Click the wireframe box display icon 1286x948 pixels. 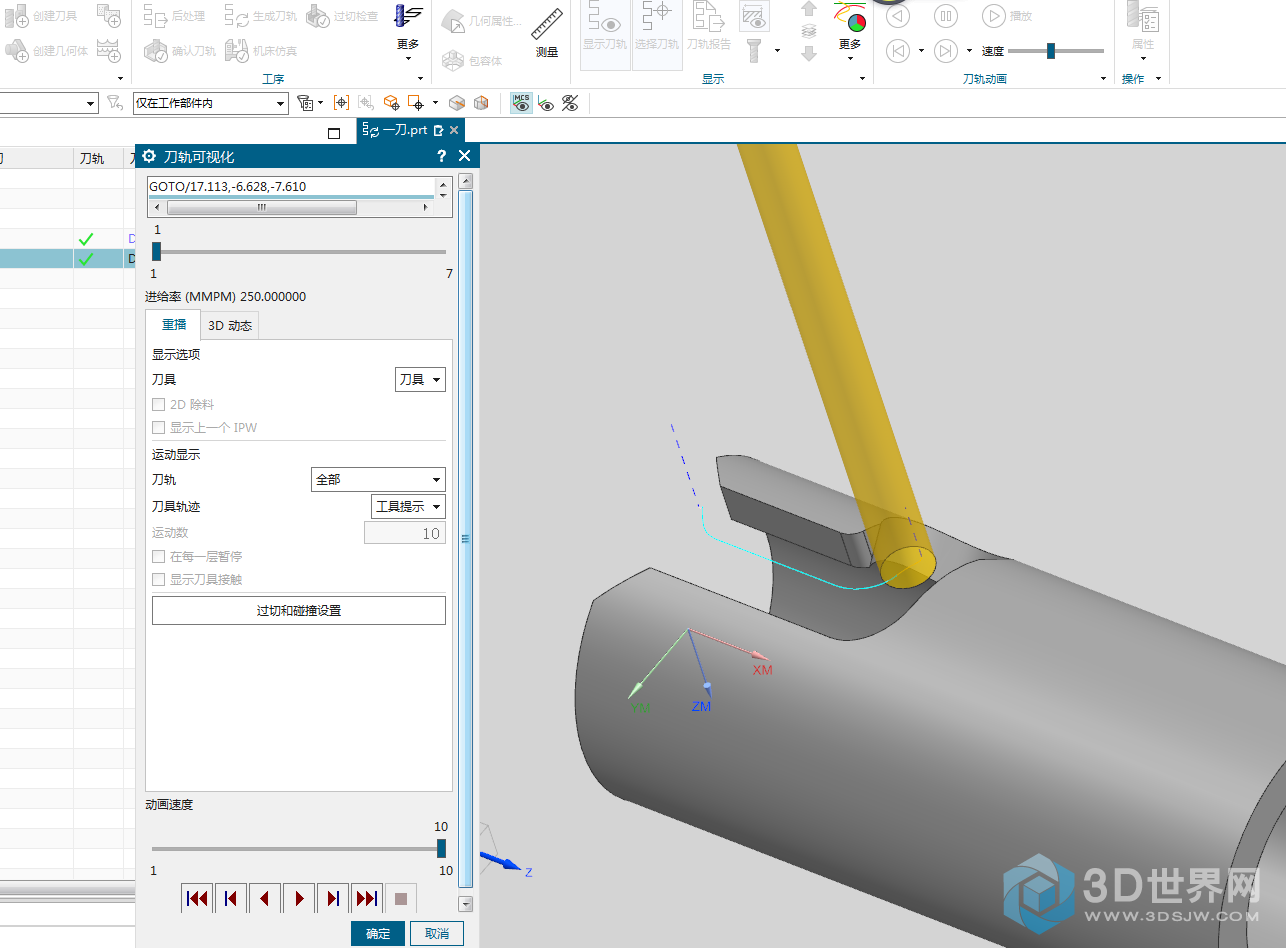[481, 102]
